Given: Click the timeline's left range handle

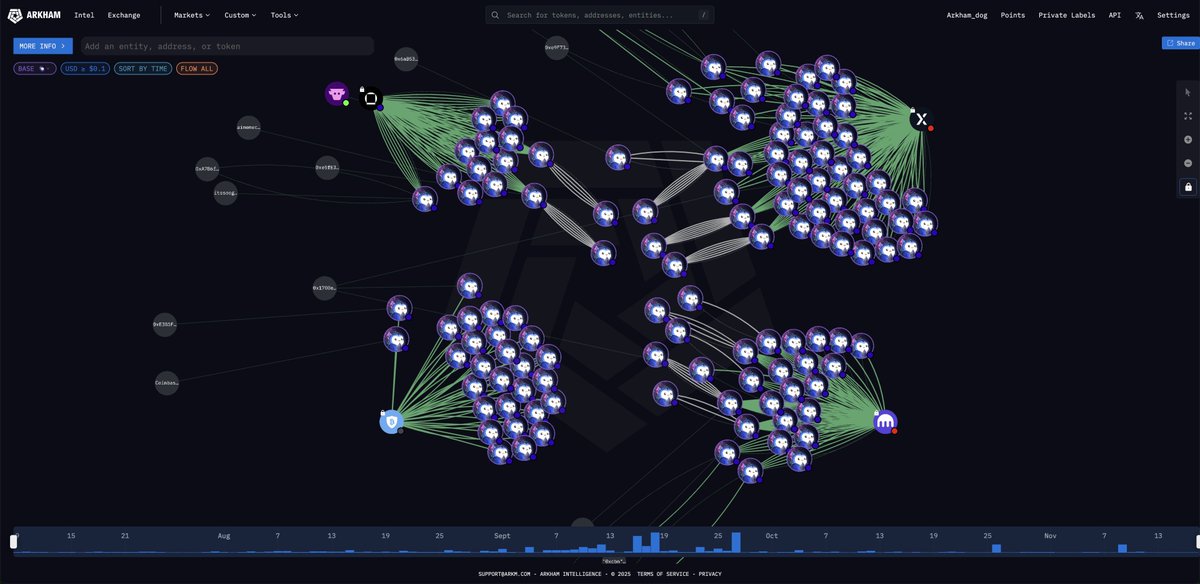Looking at the screenshot, I should [14, 541].
